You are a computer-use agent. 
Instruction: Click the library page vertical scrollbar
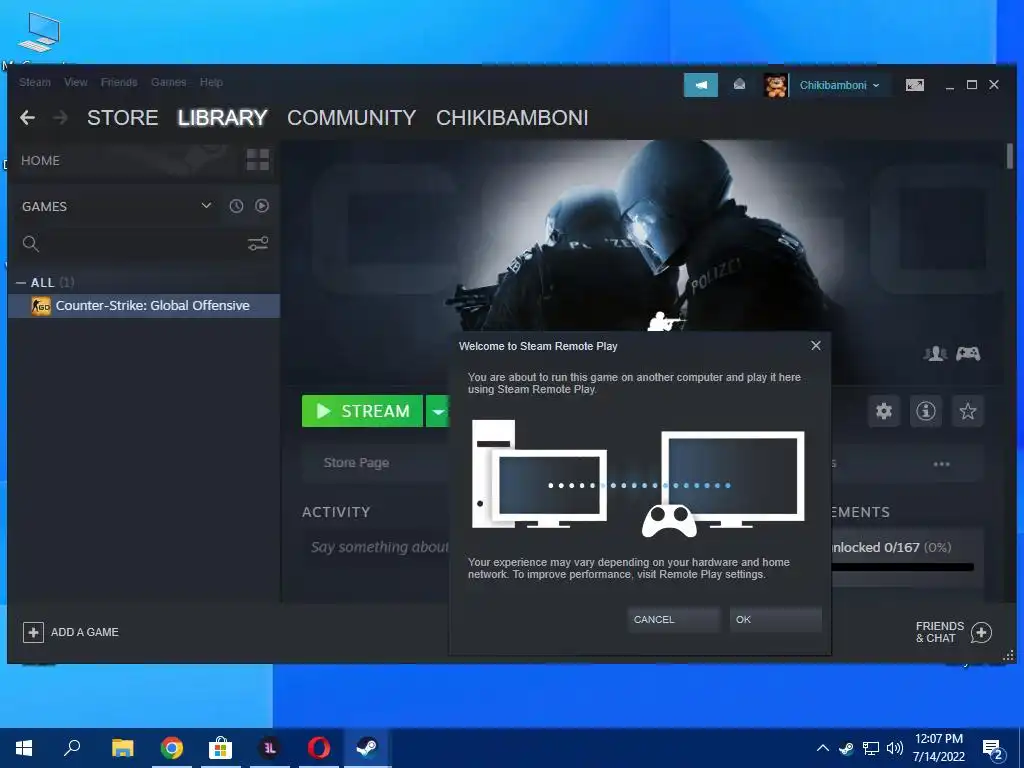click(1010, 157)
